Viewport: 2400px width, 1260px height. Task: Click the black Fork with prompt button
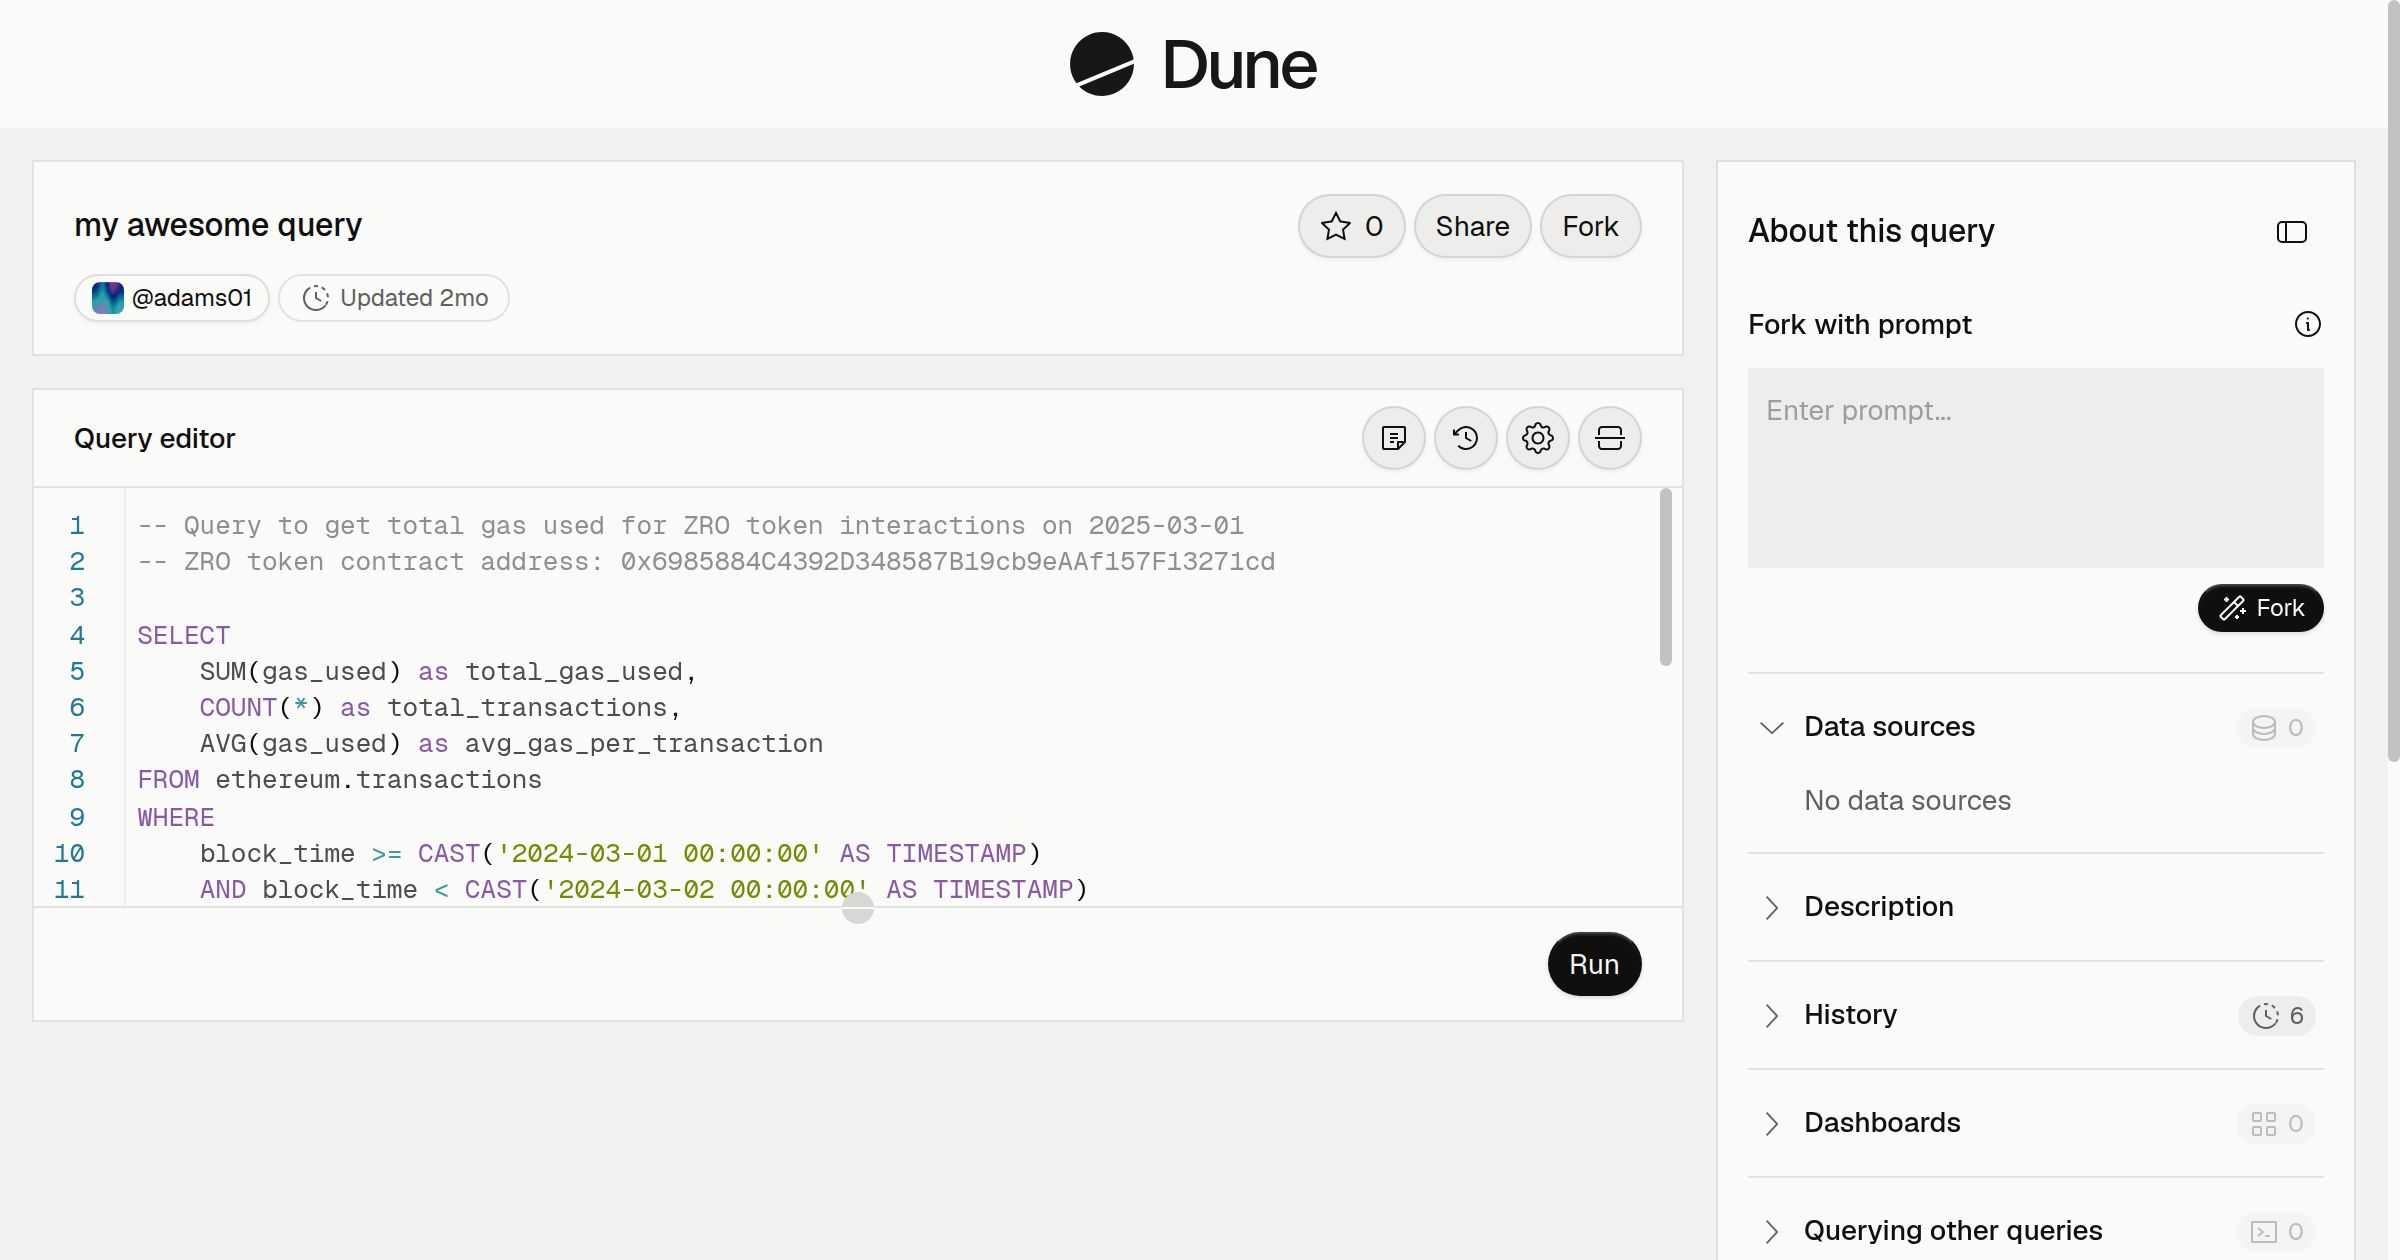2260,608
